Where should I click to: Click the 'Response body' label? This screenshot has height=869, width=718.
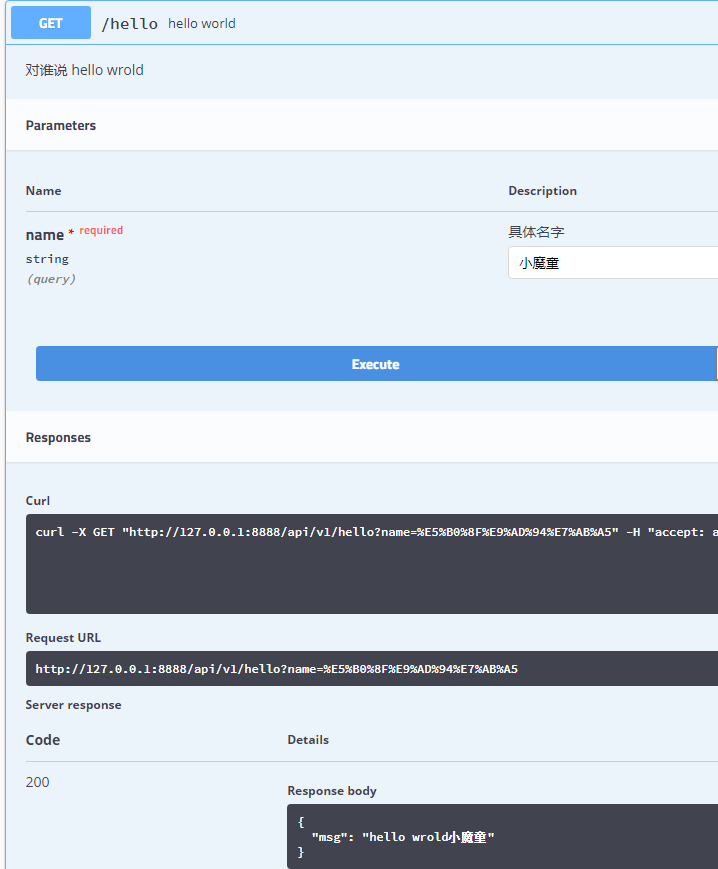pyautogui.click(x=332, y=791)
